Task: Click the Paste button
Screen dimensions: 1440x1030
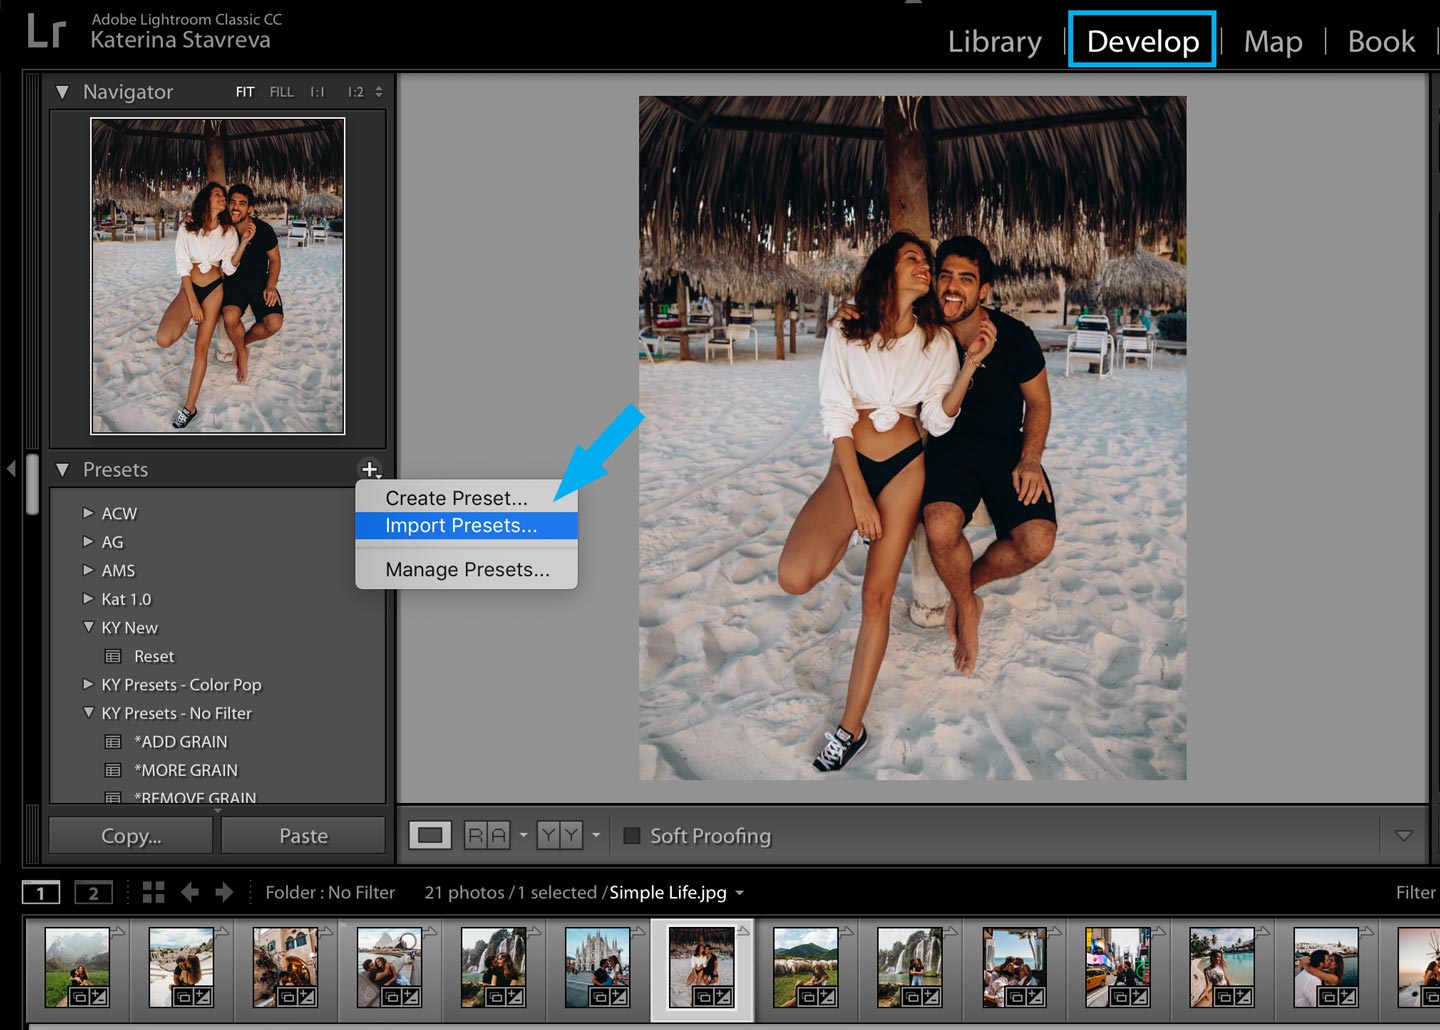Action: (303, 835)
